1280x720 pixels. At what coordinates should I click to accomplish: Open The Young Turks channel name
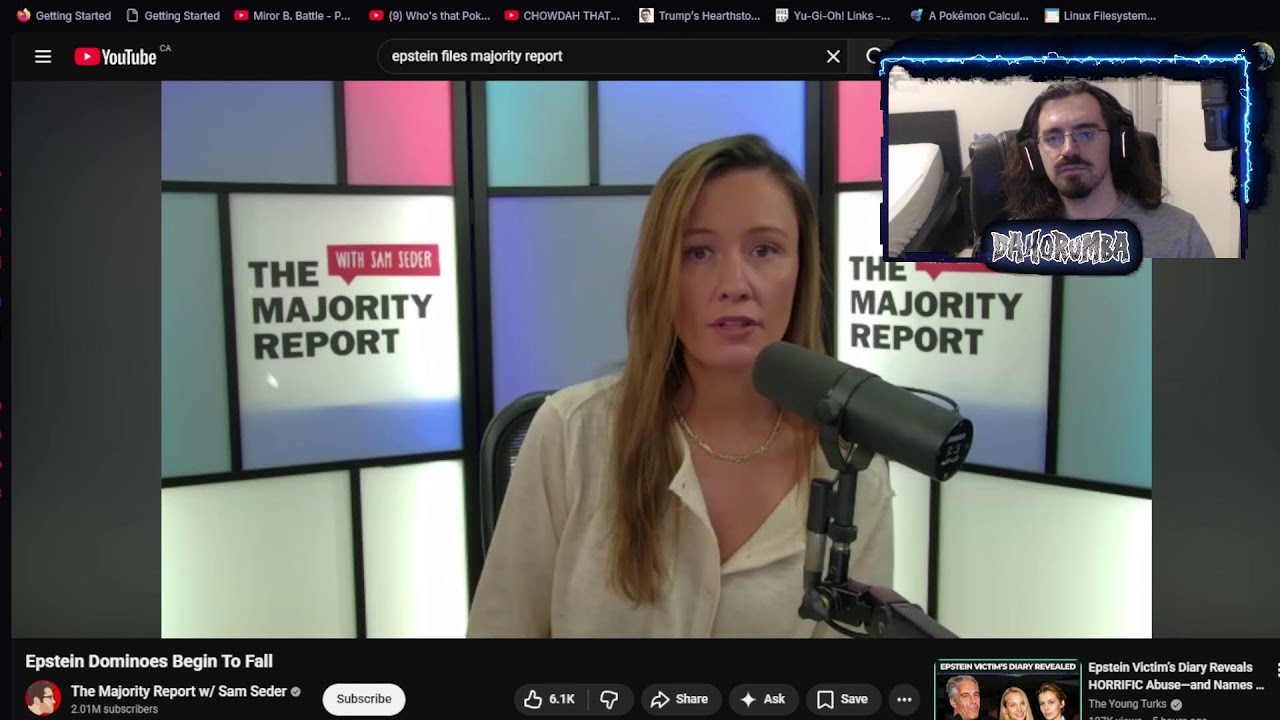(1127, 704)
